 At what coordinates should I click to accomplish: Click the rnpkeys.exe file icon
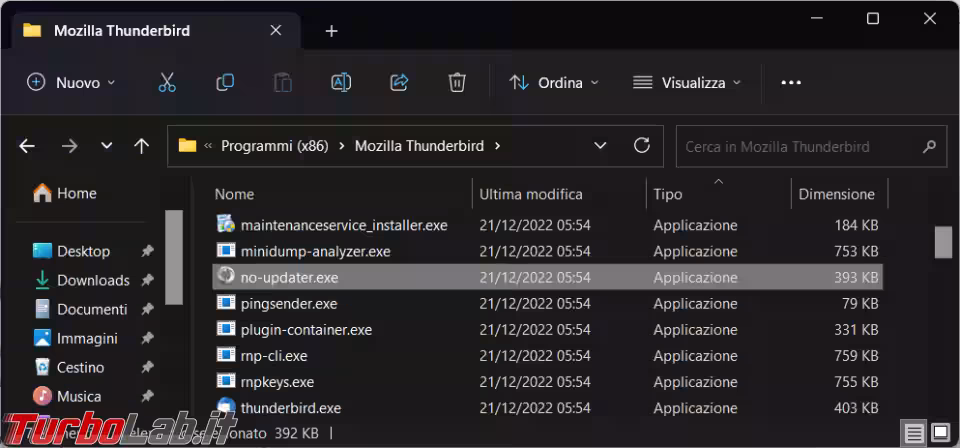226,381
